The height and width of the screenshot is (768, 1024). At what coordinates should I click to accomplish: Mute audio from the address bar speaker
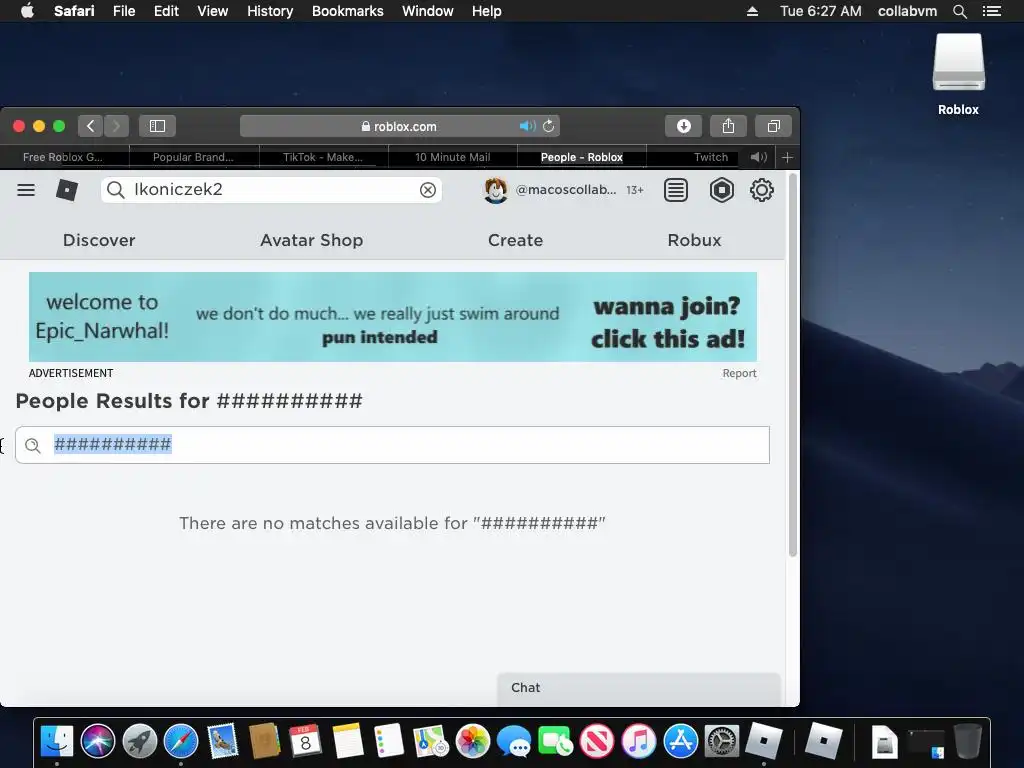527,126
